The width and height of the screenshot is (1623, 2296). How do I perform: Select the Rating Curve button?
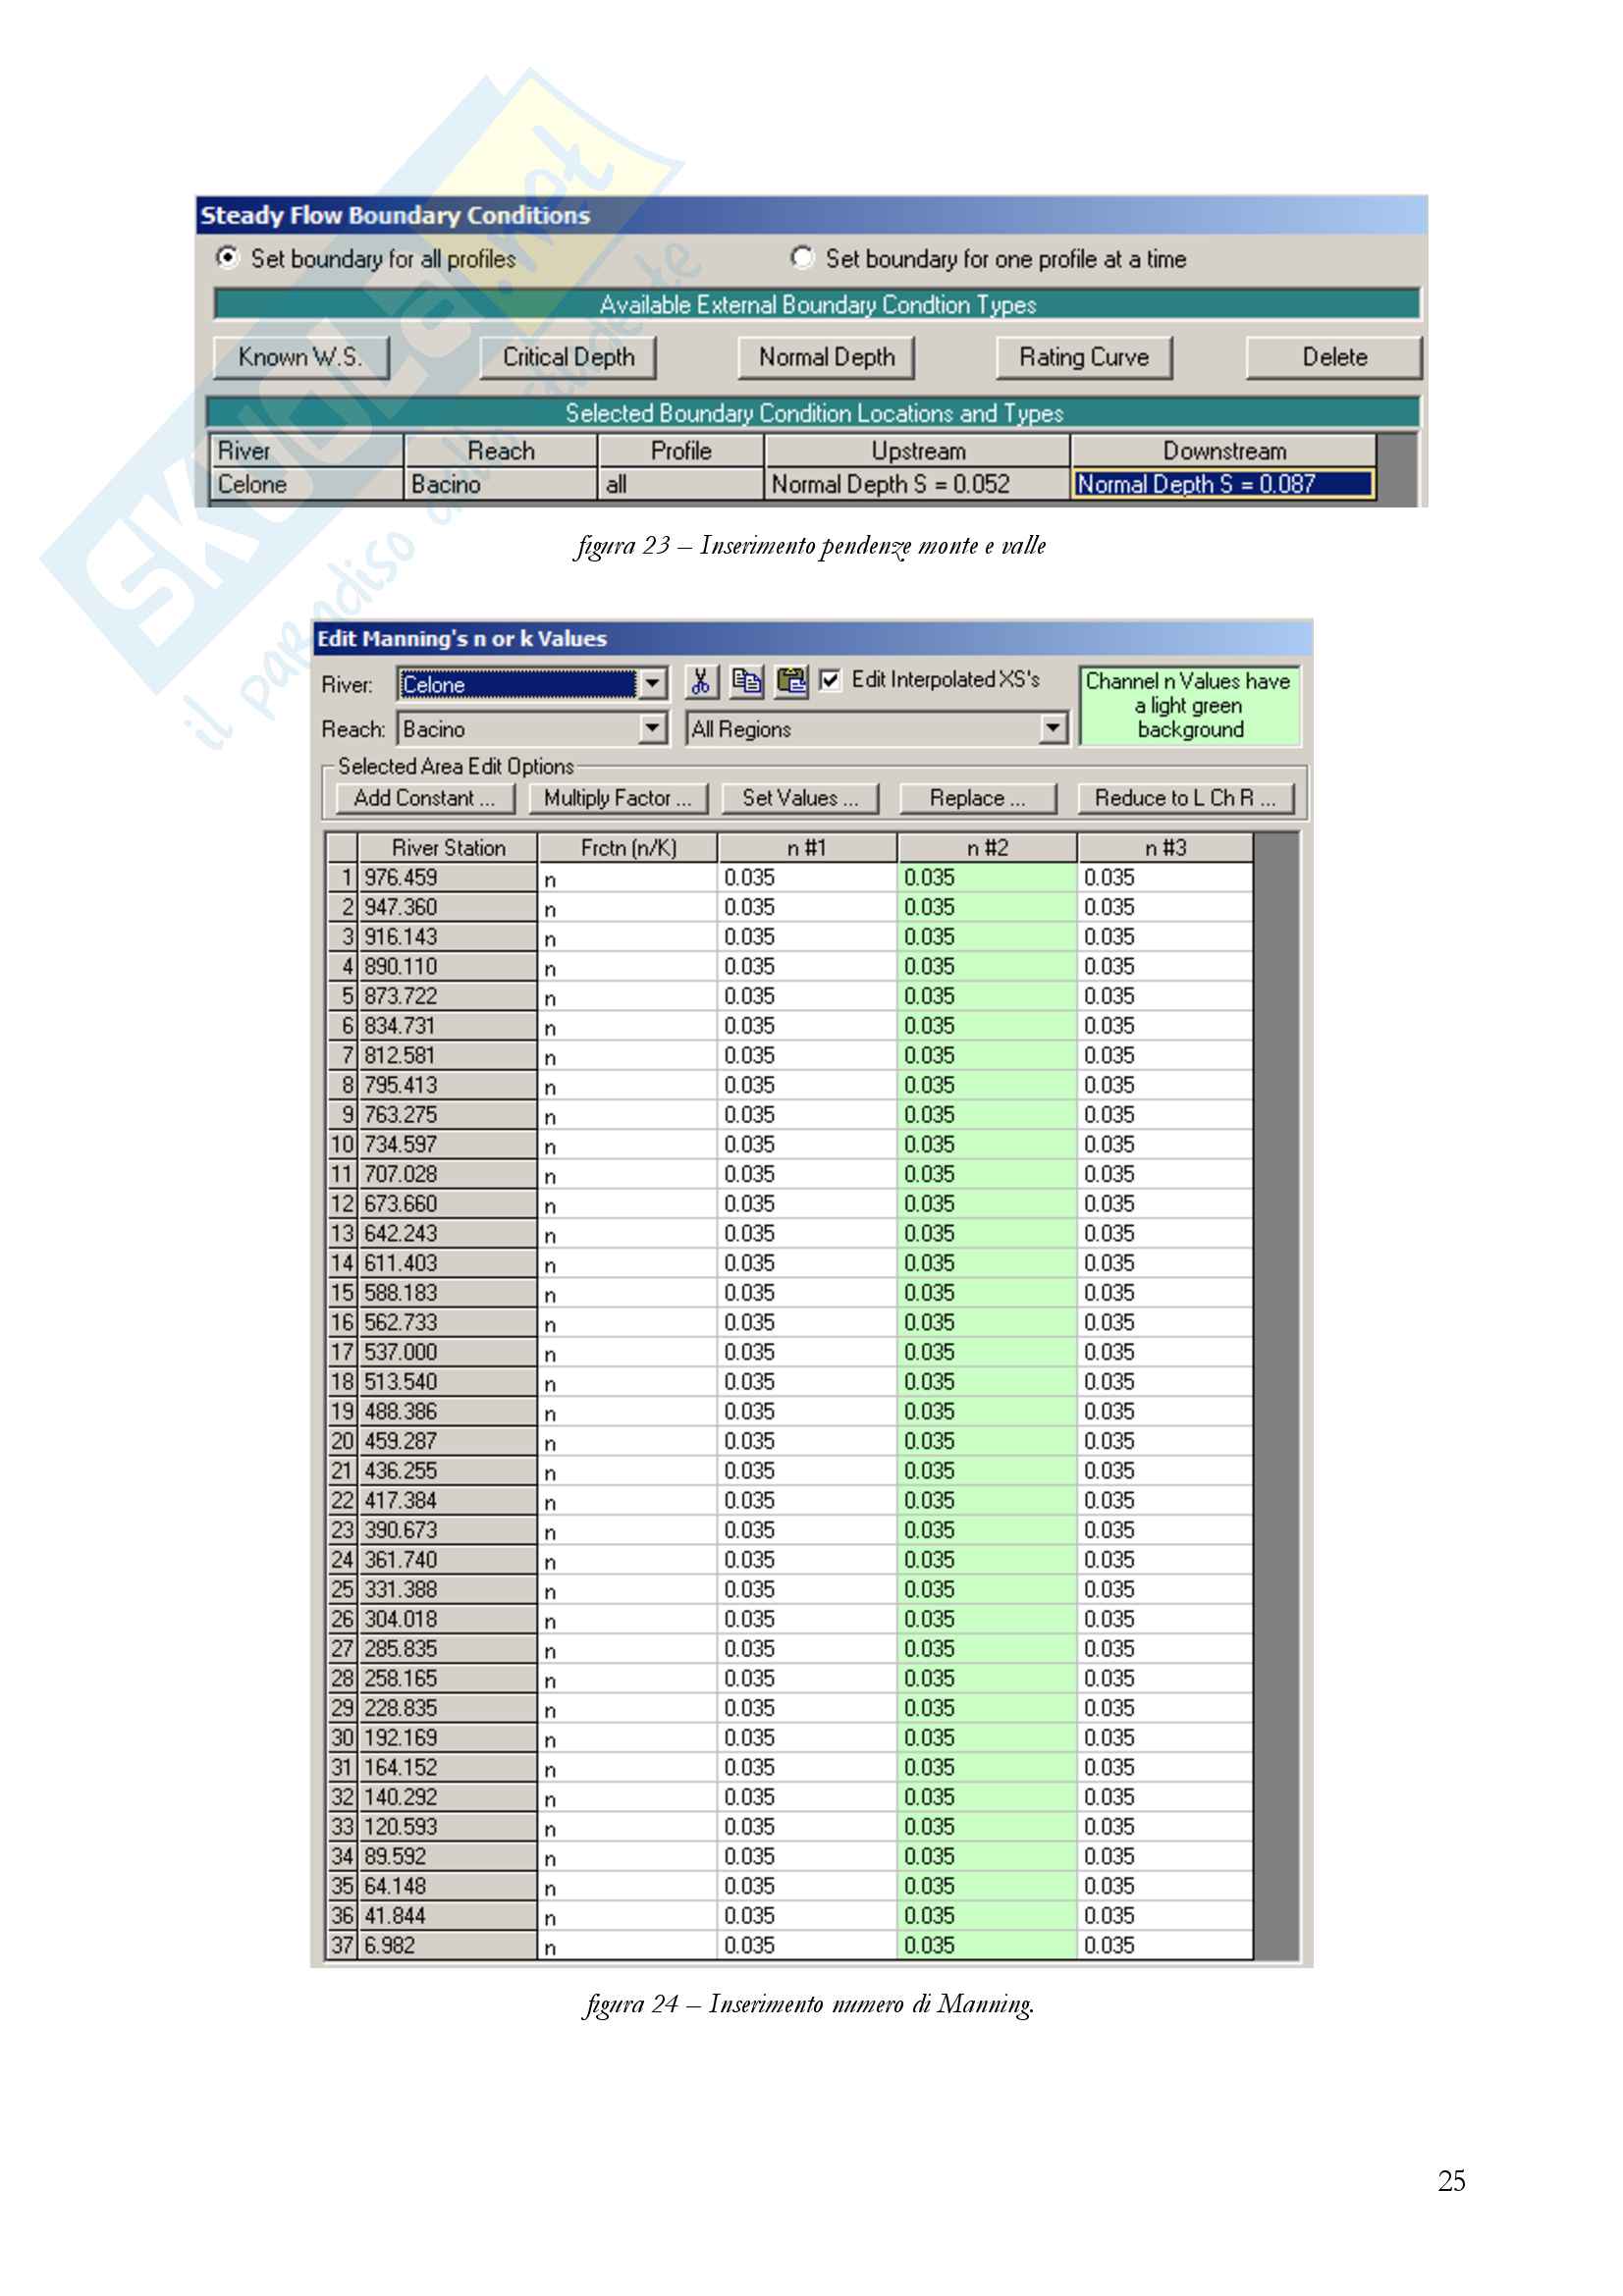pos(1084,358)
